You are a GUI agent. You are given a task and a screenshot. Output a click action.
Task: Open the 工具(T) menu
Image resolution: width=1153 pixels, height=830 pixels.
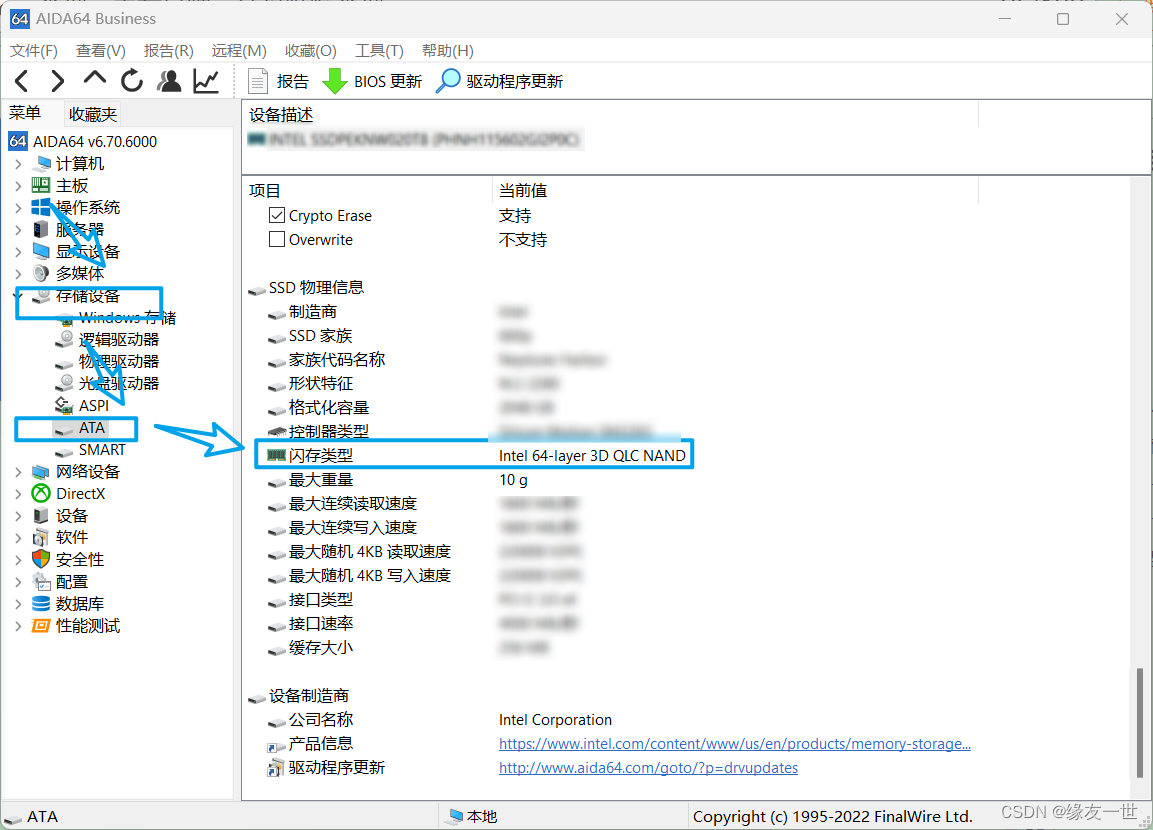(x=377, y=50)
